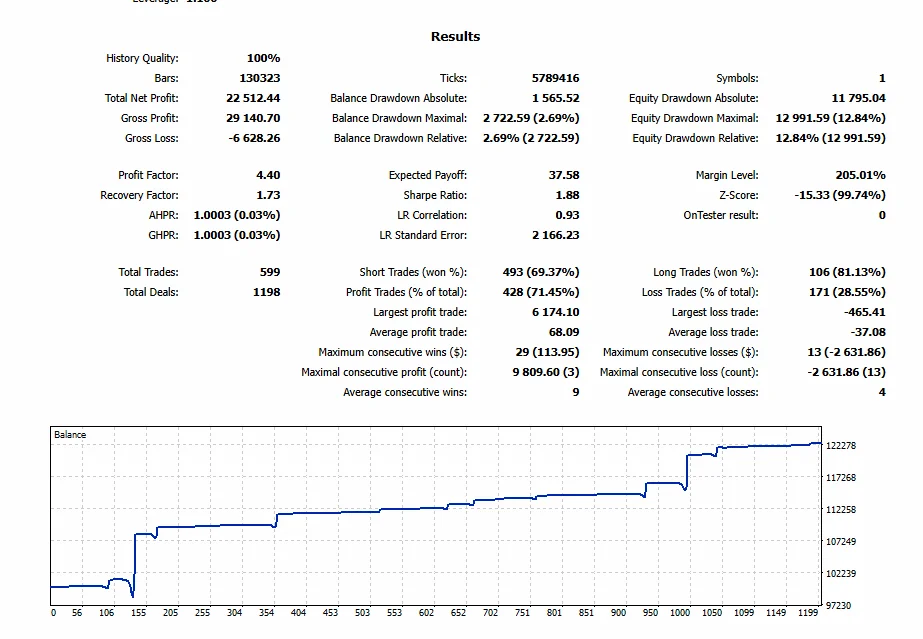Select the LR Correlation value 0.93

click(x=567, y=215)
